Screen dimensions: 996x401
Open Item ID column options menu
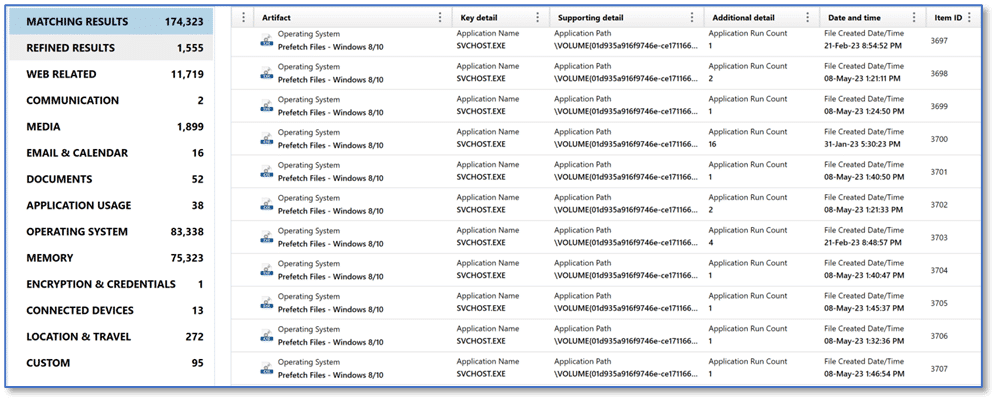pos(969,18)
